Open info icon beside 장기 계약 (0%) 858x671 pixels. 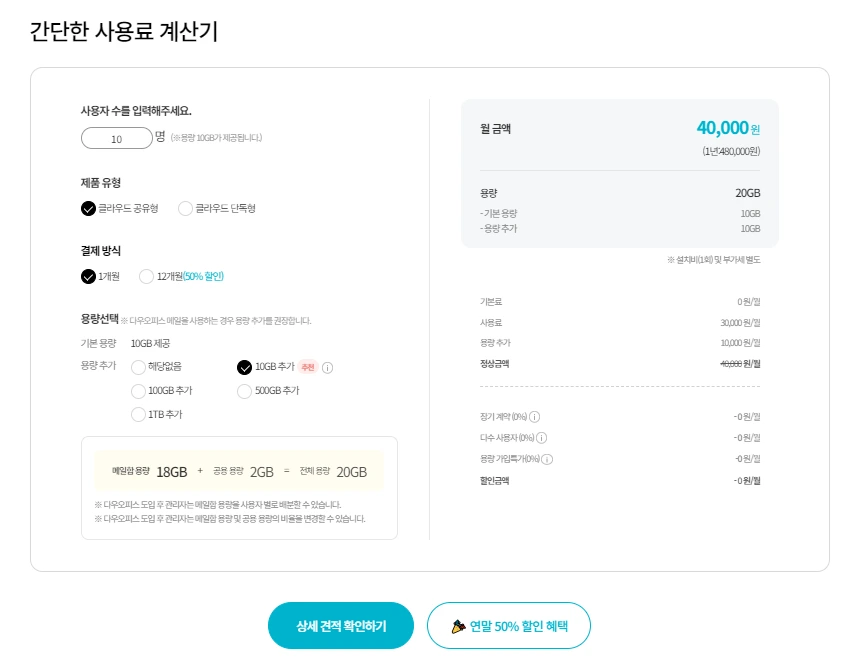click(x=534, y=417)
